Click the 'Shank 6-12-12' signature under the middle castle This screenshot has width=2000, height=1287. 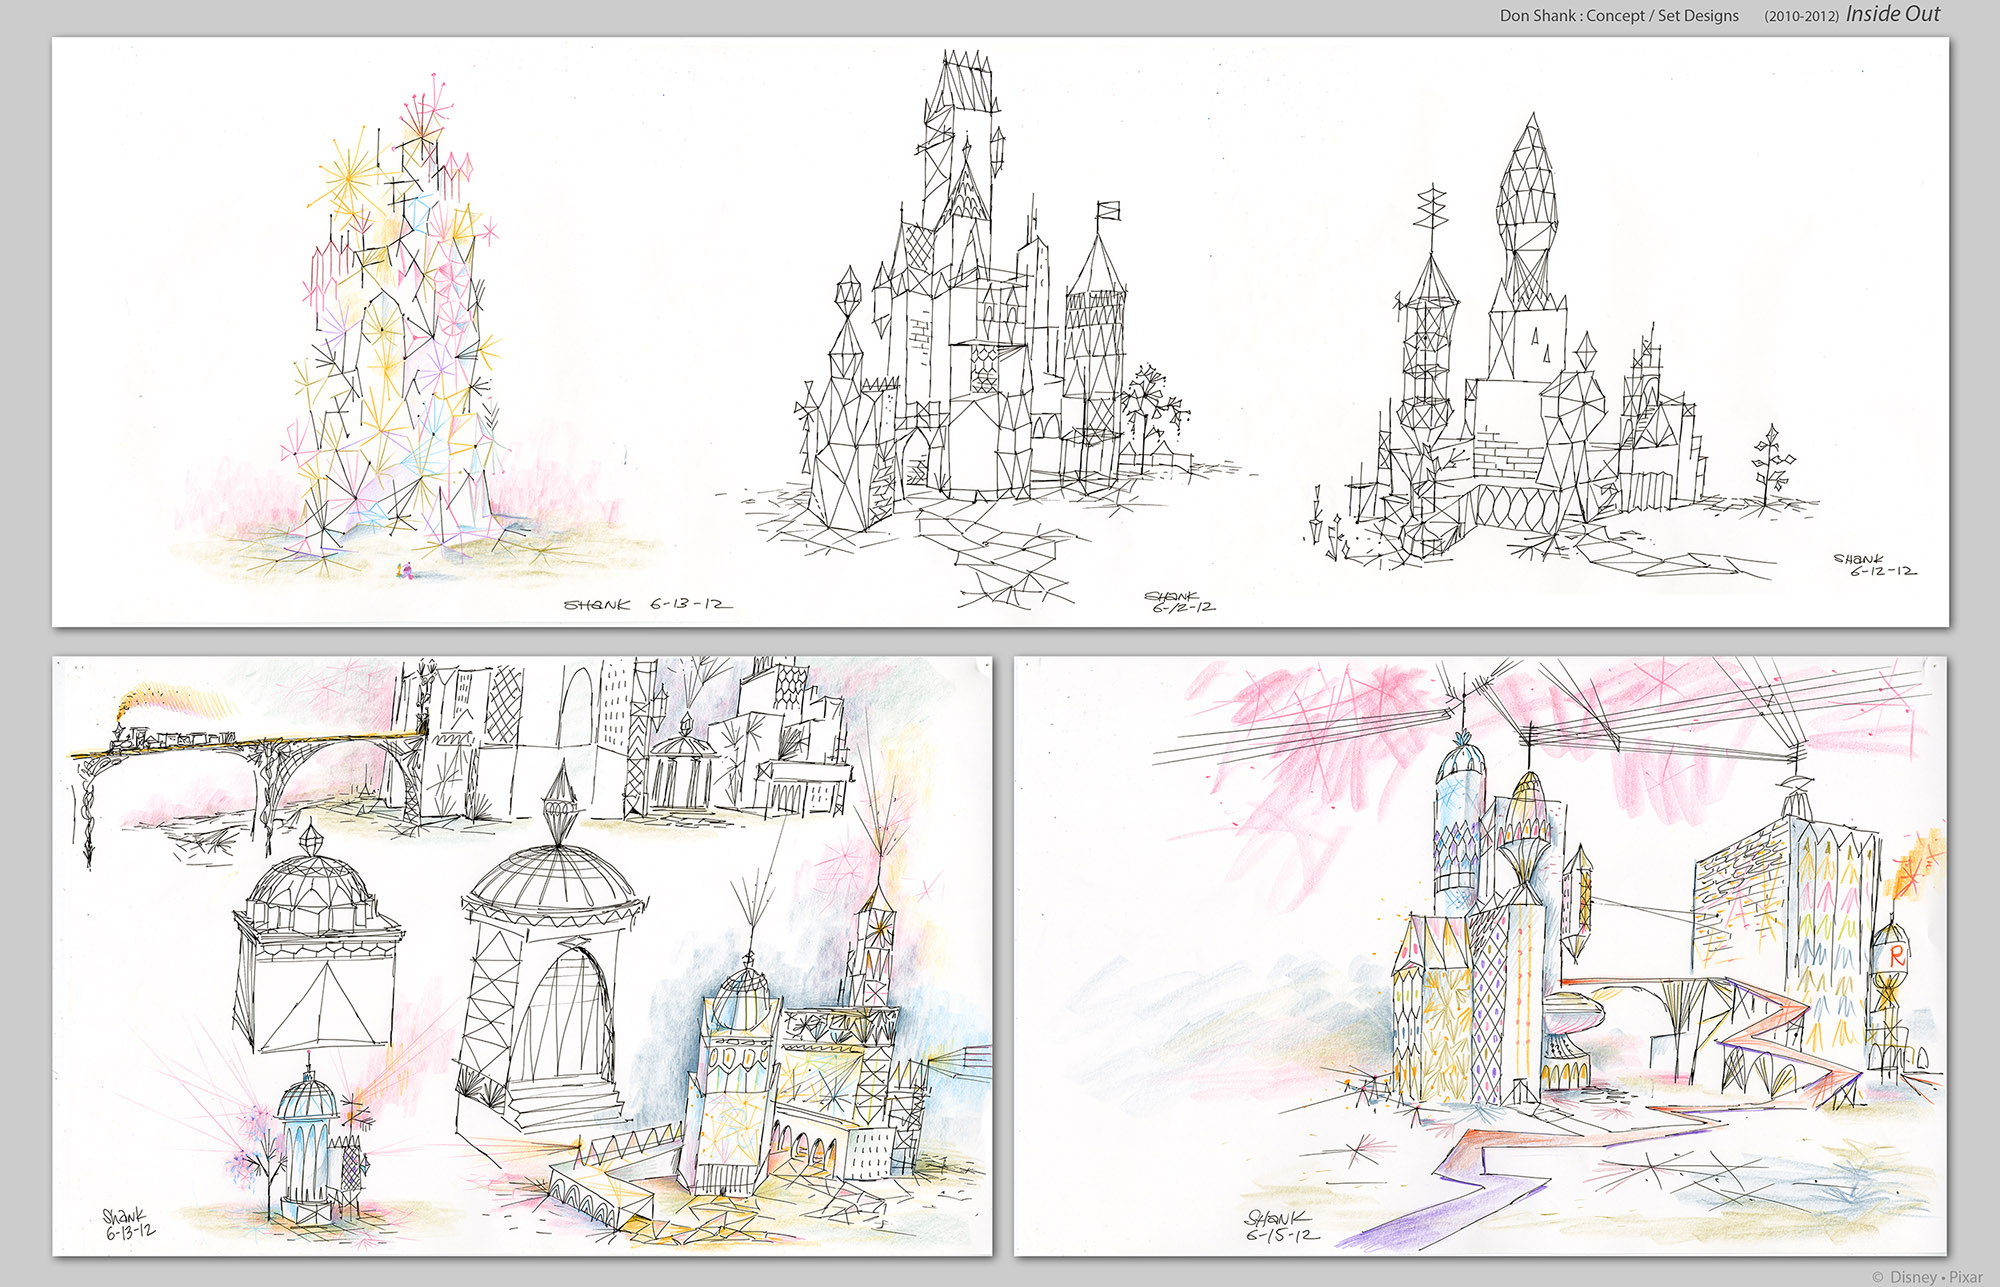(x=1180, y=602)
